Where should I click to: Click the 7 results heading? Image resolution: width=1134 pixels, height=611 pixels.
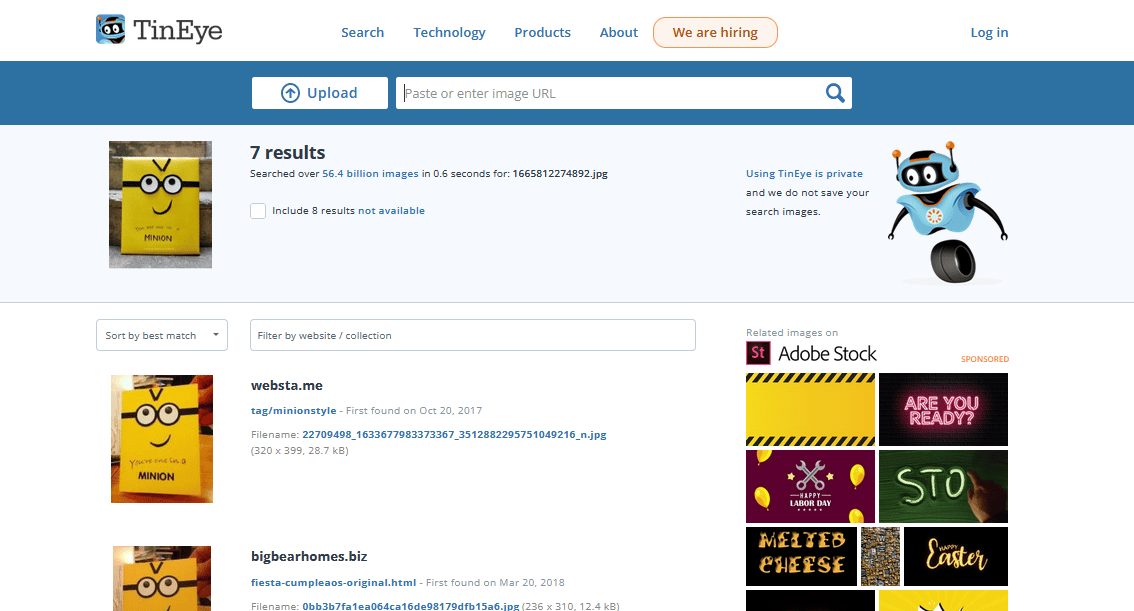(288, 153)
